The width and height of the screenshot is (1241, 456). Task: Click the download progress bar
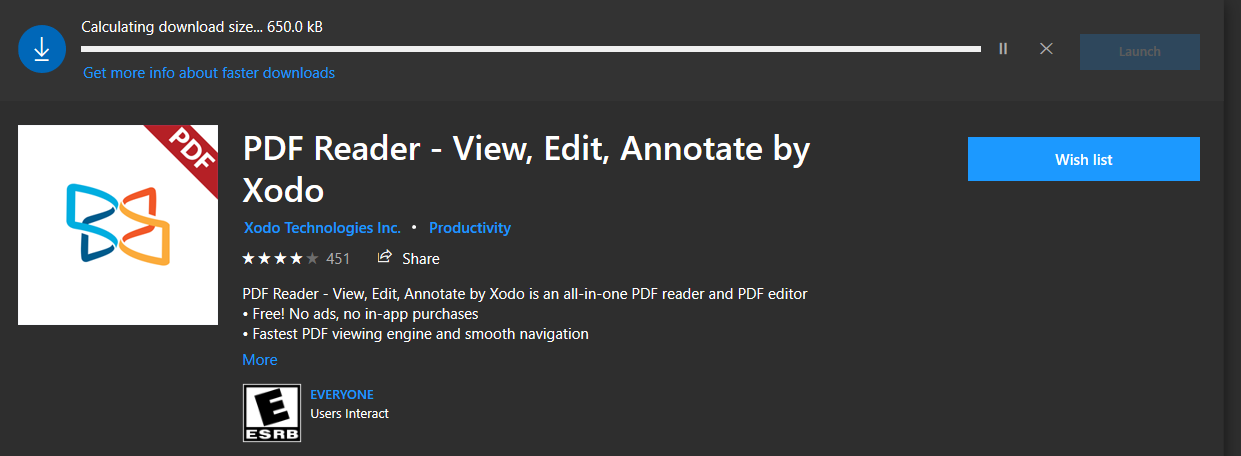pos(531,48)
